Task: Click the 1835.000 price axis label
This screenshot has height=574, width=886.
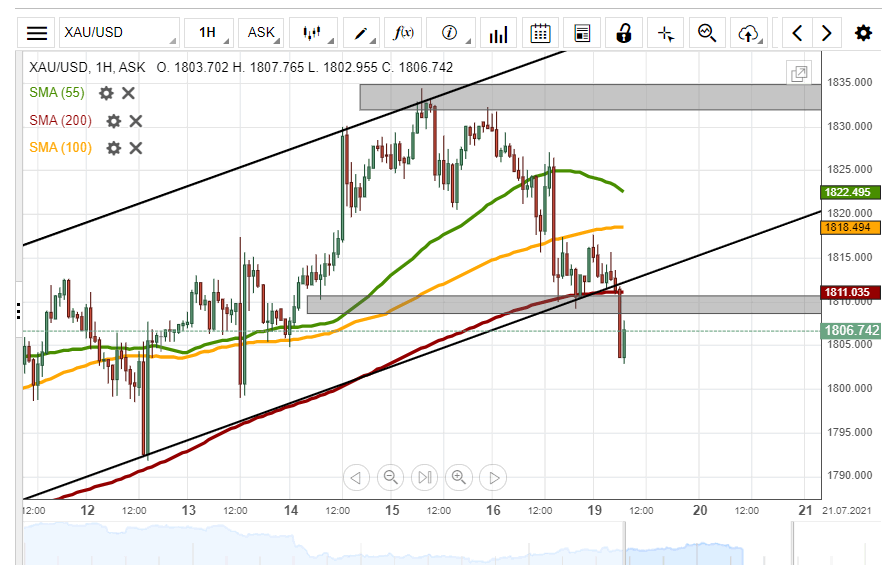Action: point(849,82)
